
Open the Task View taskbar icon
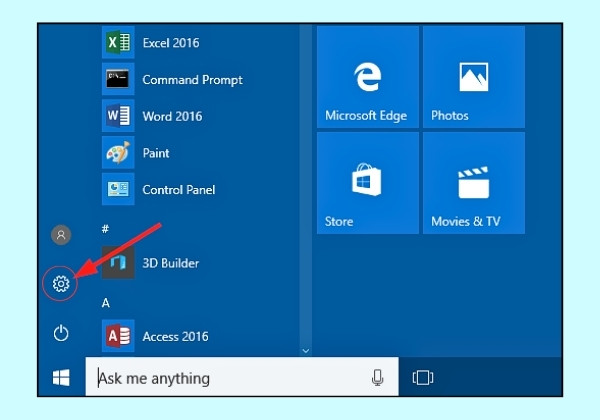pos(423,378)
